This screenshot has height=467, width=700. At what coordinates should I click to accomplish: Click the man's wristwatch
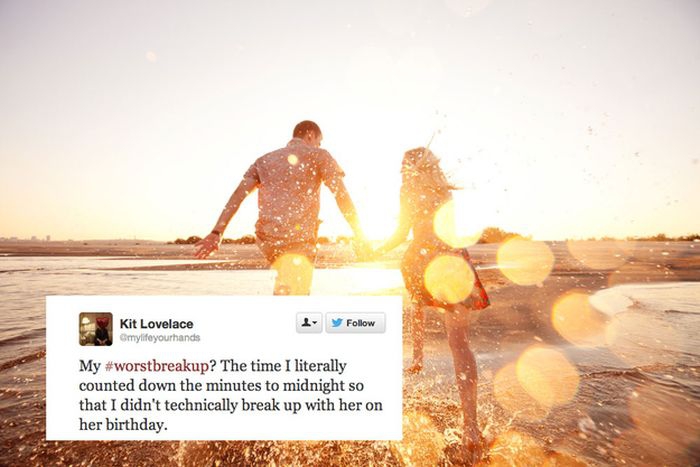point(217,233)
